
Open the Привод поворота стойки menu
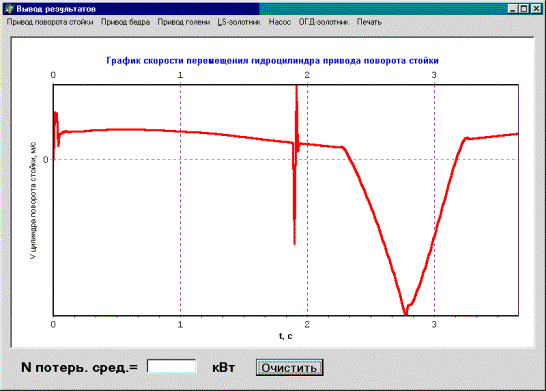tap(50, 22)
